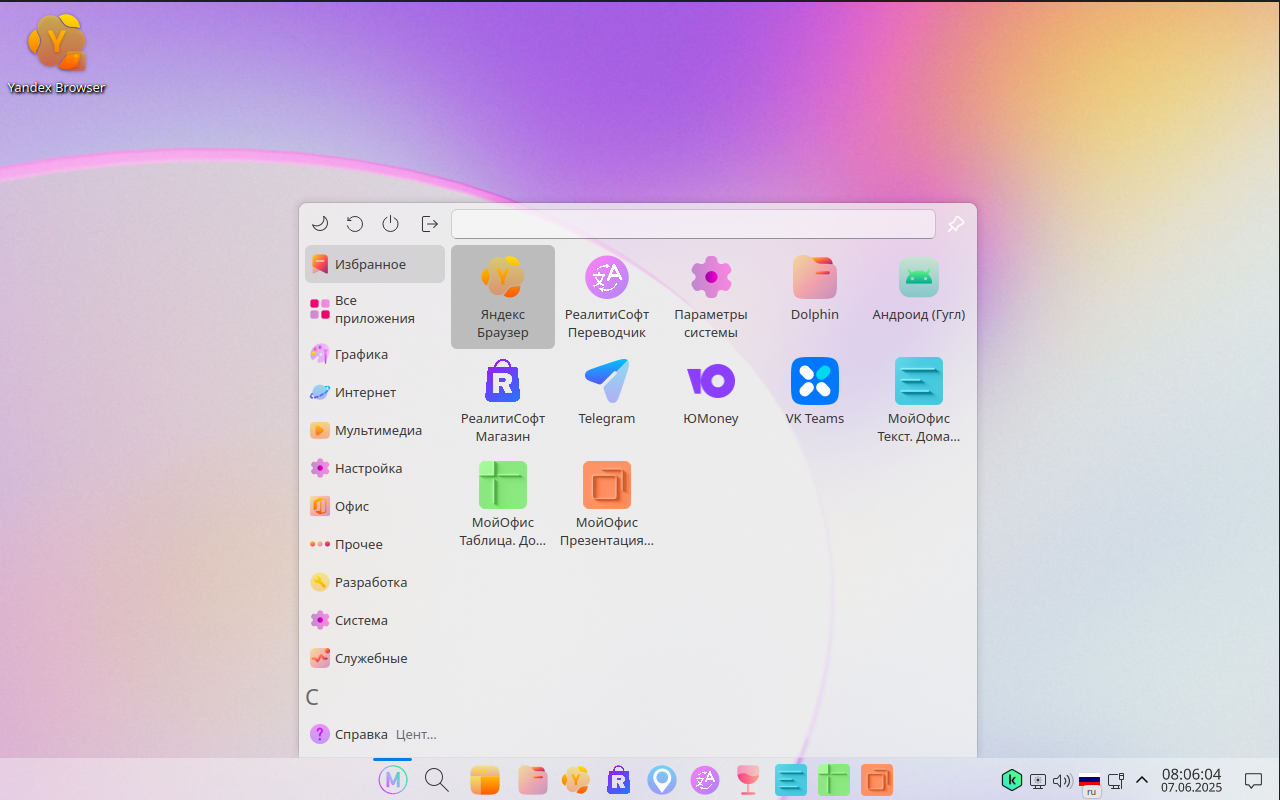Open Параметры системы
The width and height of the screenshot is (1280, 800).
[711, 297]
